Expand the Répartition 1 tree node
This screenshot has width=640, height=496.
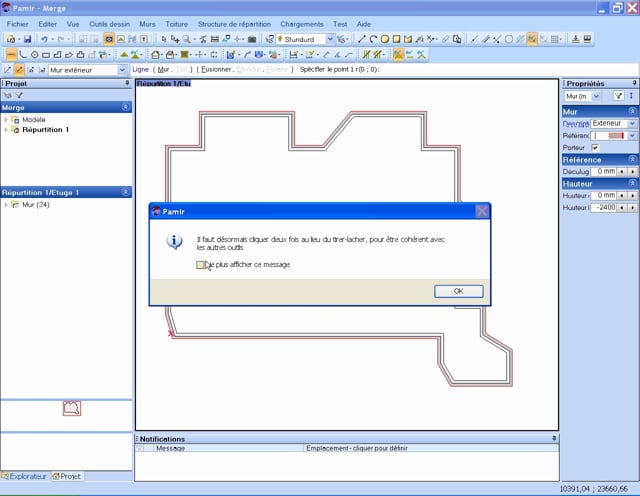tap(6, 130)
